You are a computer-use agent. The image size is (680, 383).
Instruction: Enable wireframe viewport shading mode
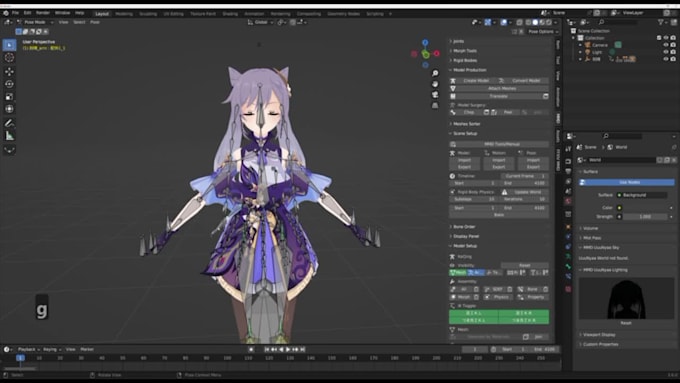pyautogui.click(x=528, y=22)
